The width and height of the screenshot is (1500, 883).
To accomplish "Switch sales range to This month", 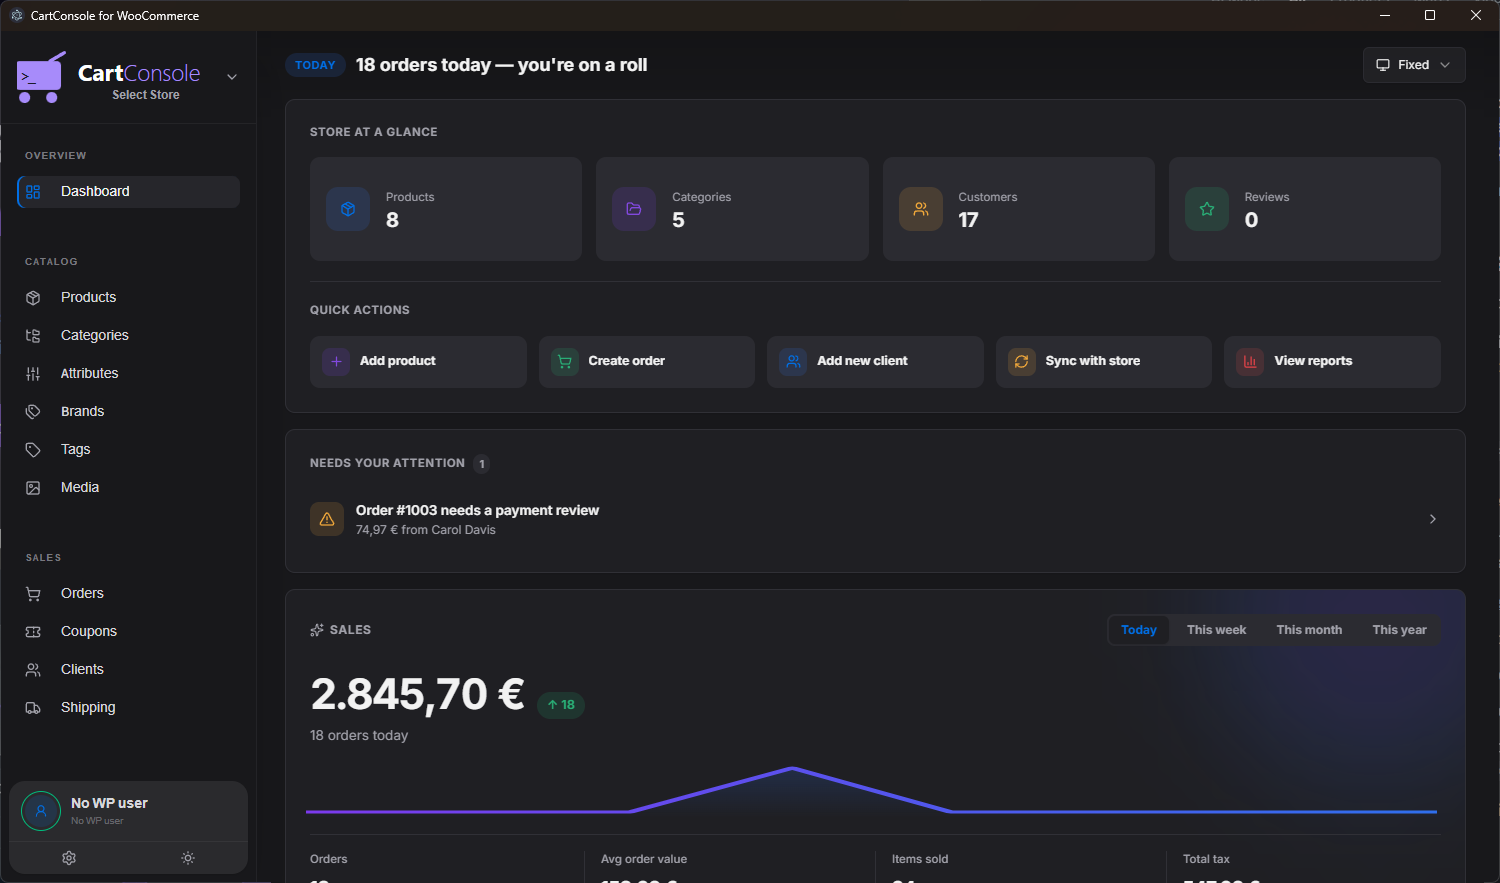I will [1309, 630].
